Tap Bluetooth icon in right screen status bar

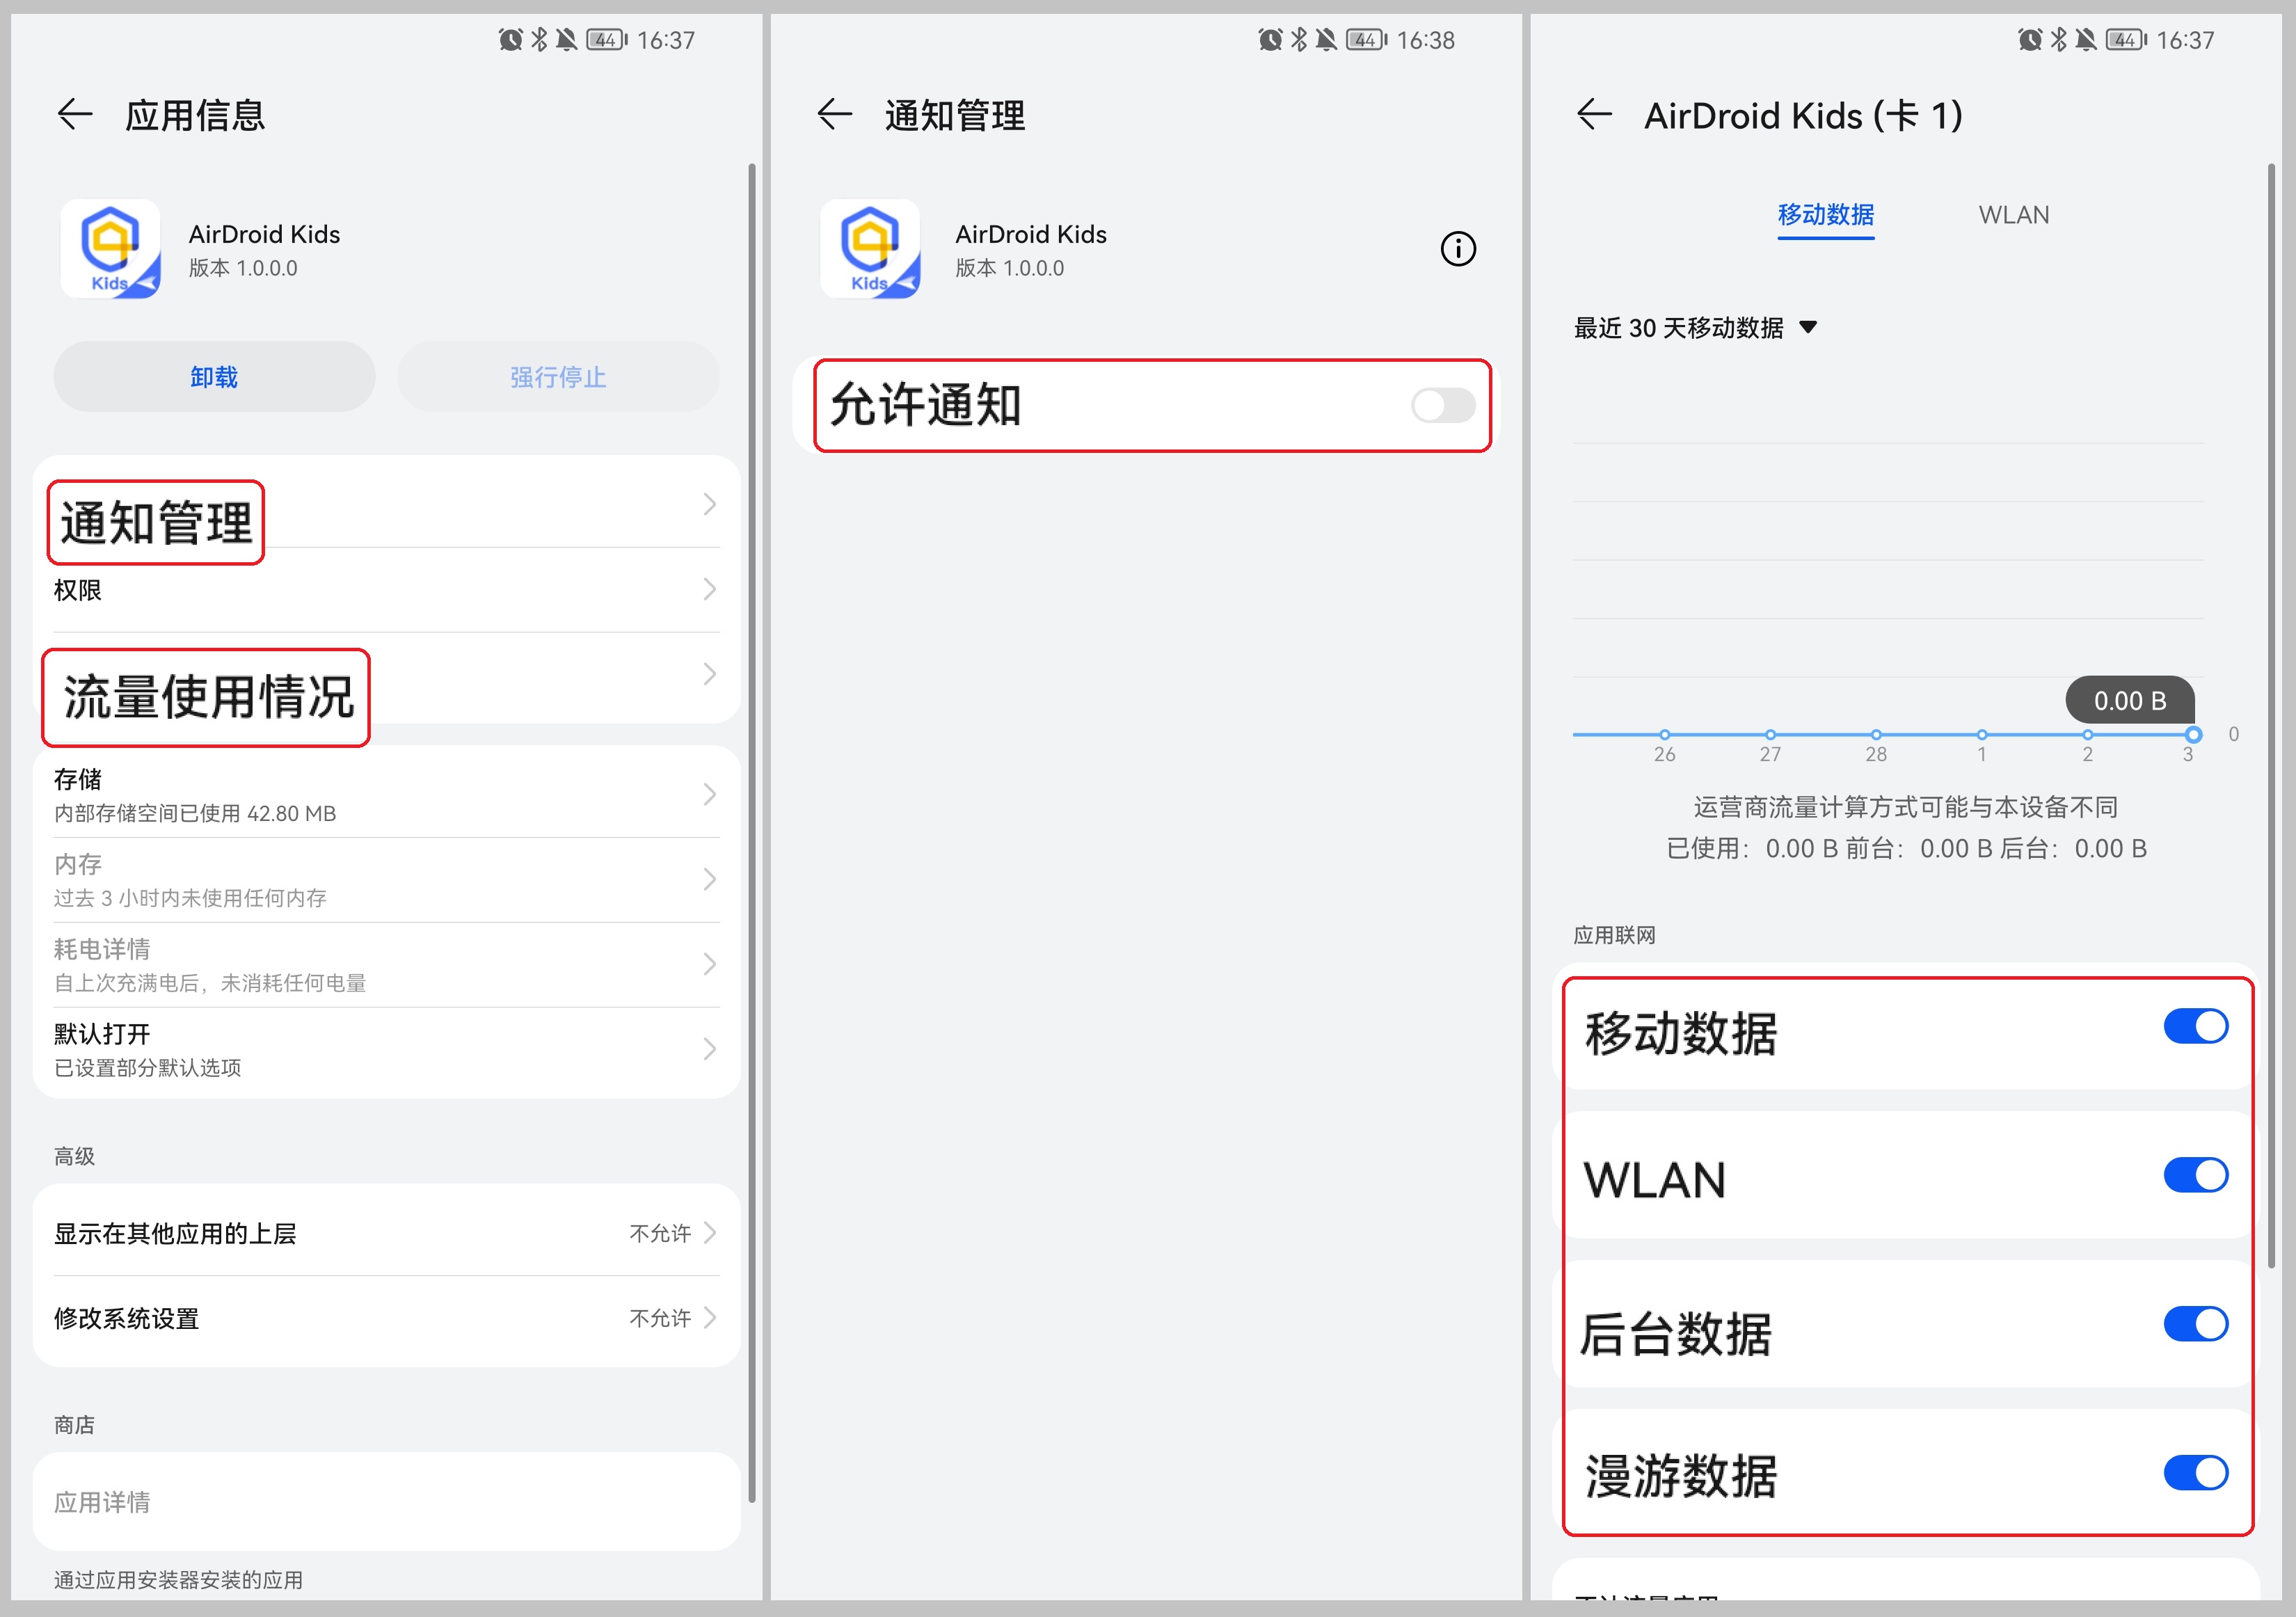(2060, 40)
